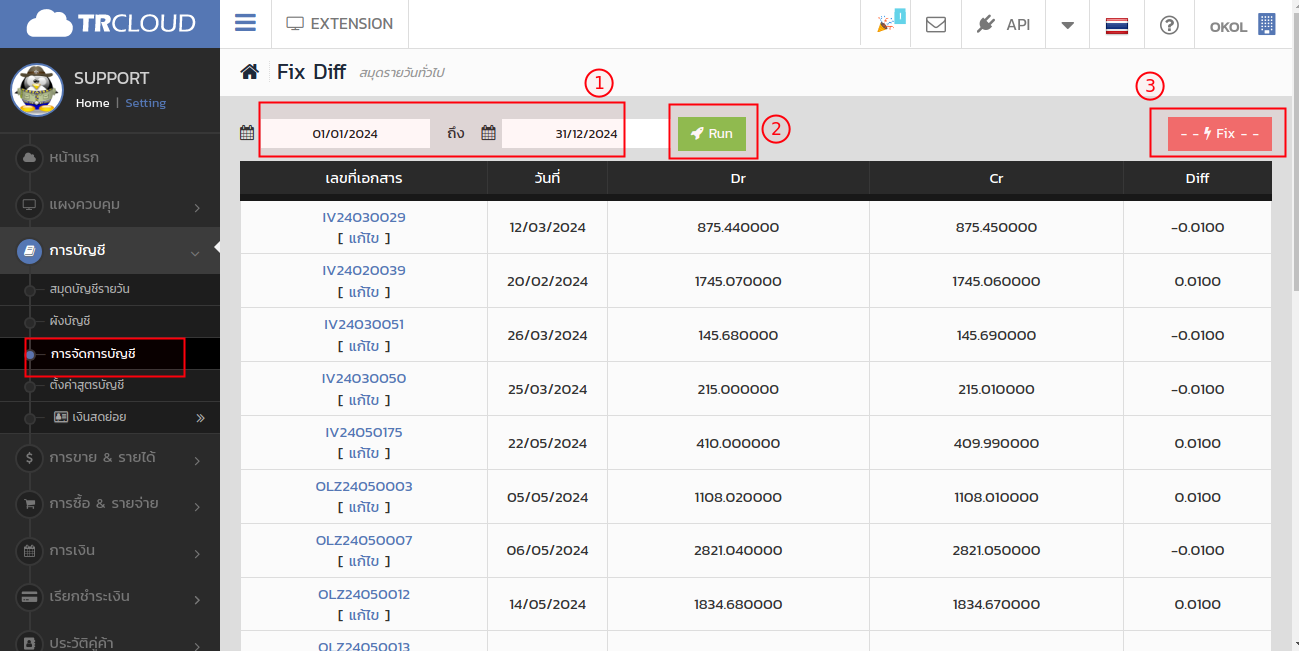Toggle the hamburger sidebar menu
This screenshot has width=1299, height=651.
click(x=245, y=23)
